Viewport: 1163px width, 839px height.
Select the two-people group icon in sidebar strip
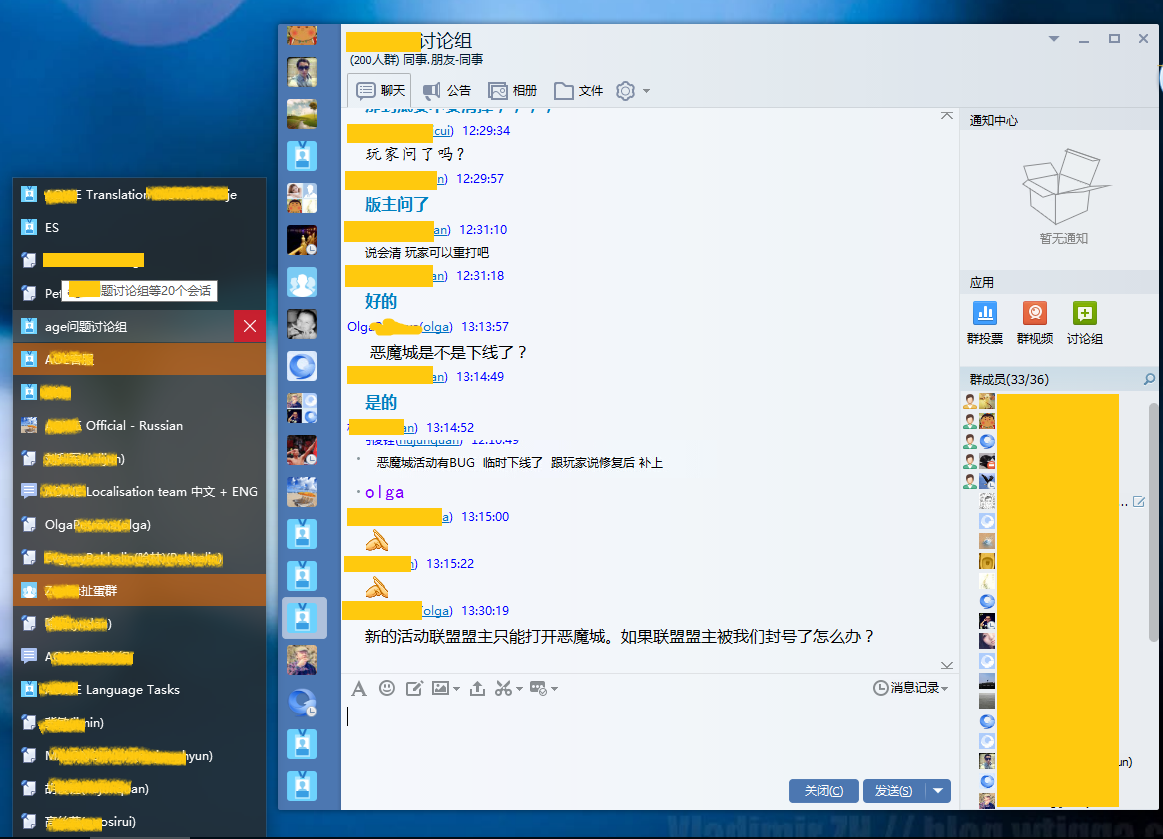(x=302, y=282)
